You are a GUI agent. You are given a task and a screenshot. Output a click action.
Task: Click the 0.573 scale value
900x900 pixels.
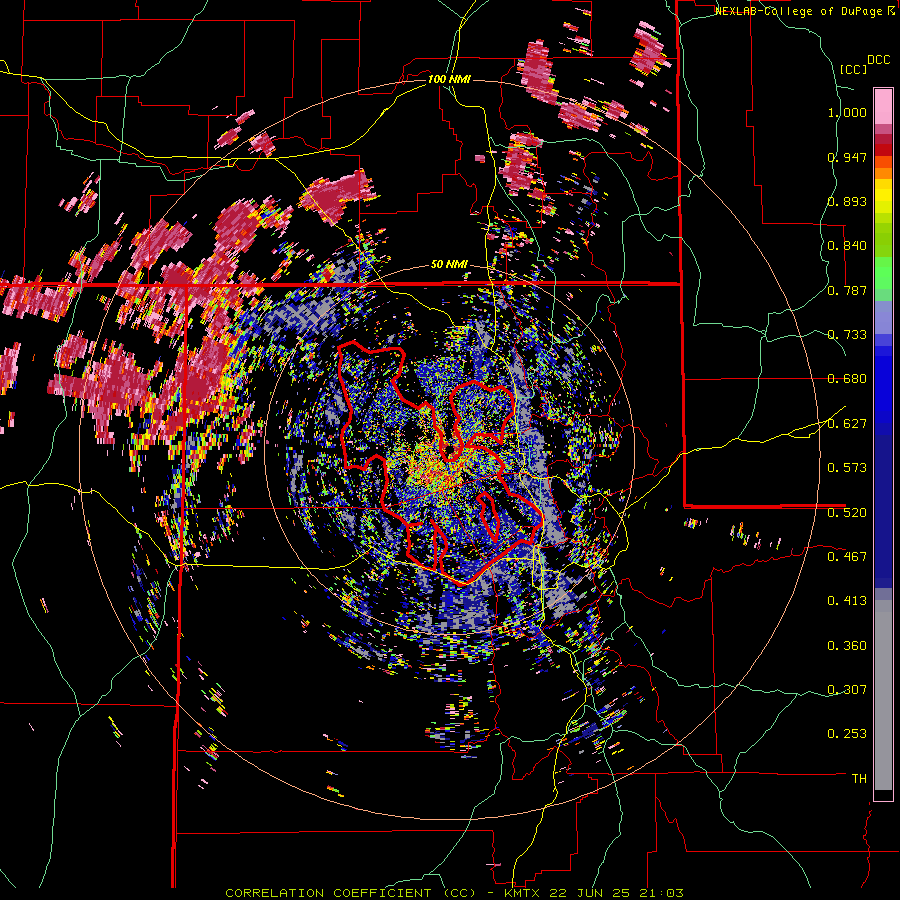click(847, 468)
